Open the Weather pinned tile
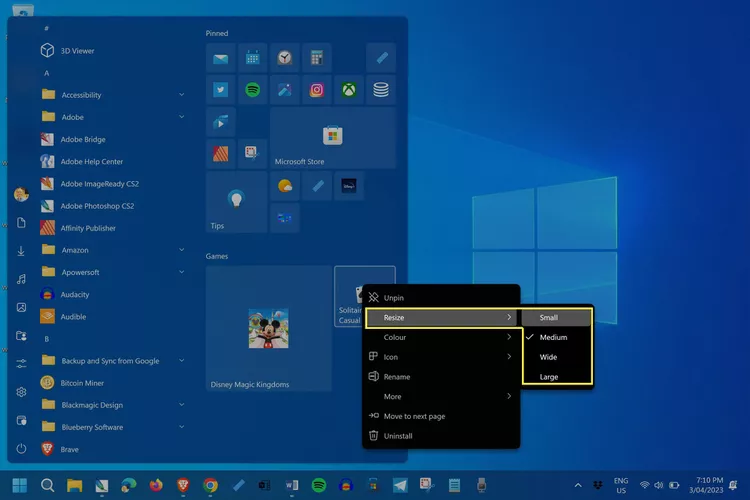The height and width of the screenshot is (500, 750). pyautogui.click(x=285, y=186)
